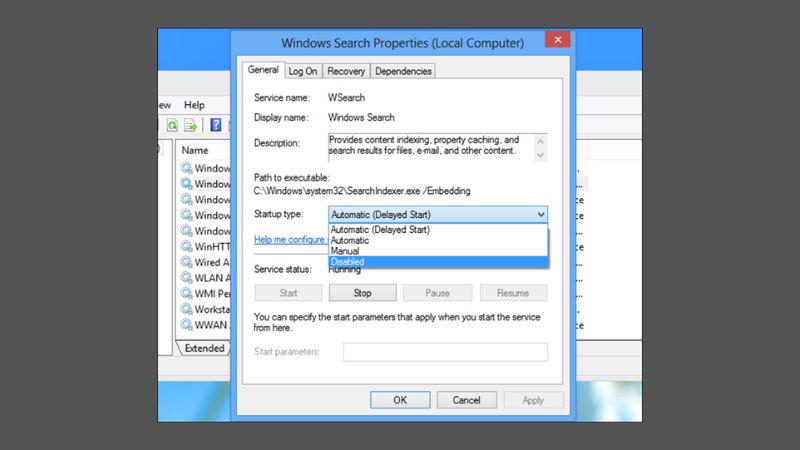Open the Recovery tab
This screenshot has width=800, height=450.
(x=345, y=71)
